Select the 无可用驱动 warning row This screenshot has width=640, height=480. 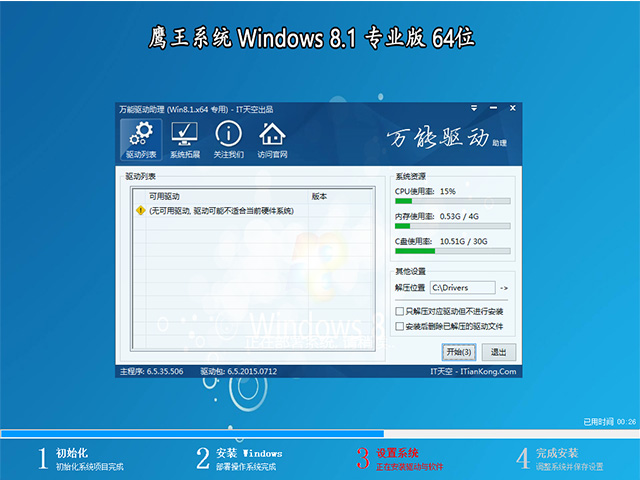pos(253,211)
